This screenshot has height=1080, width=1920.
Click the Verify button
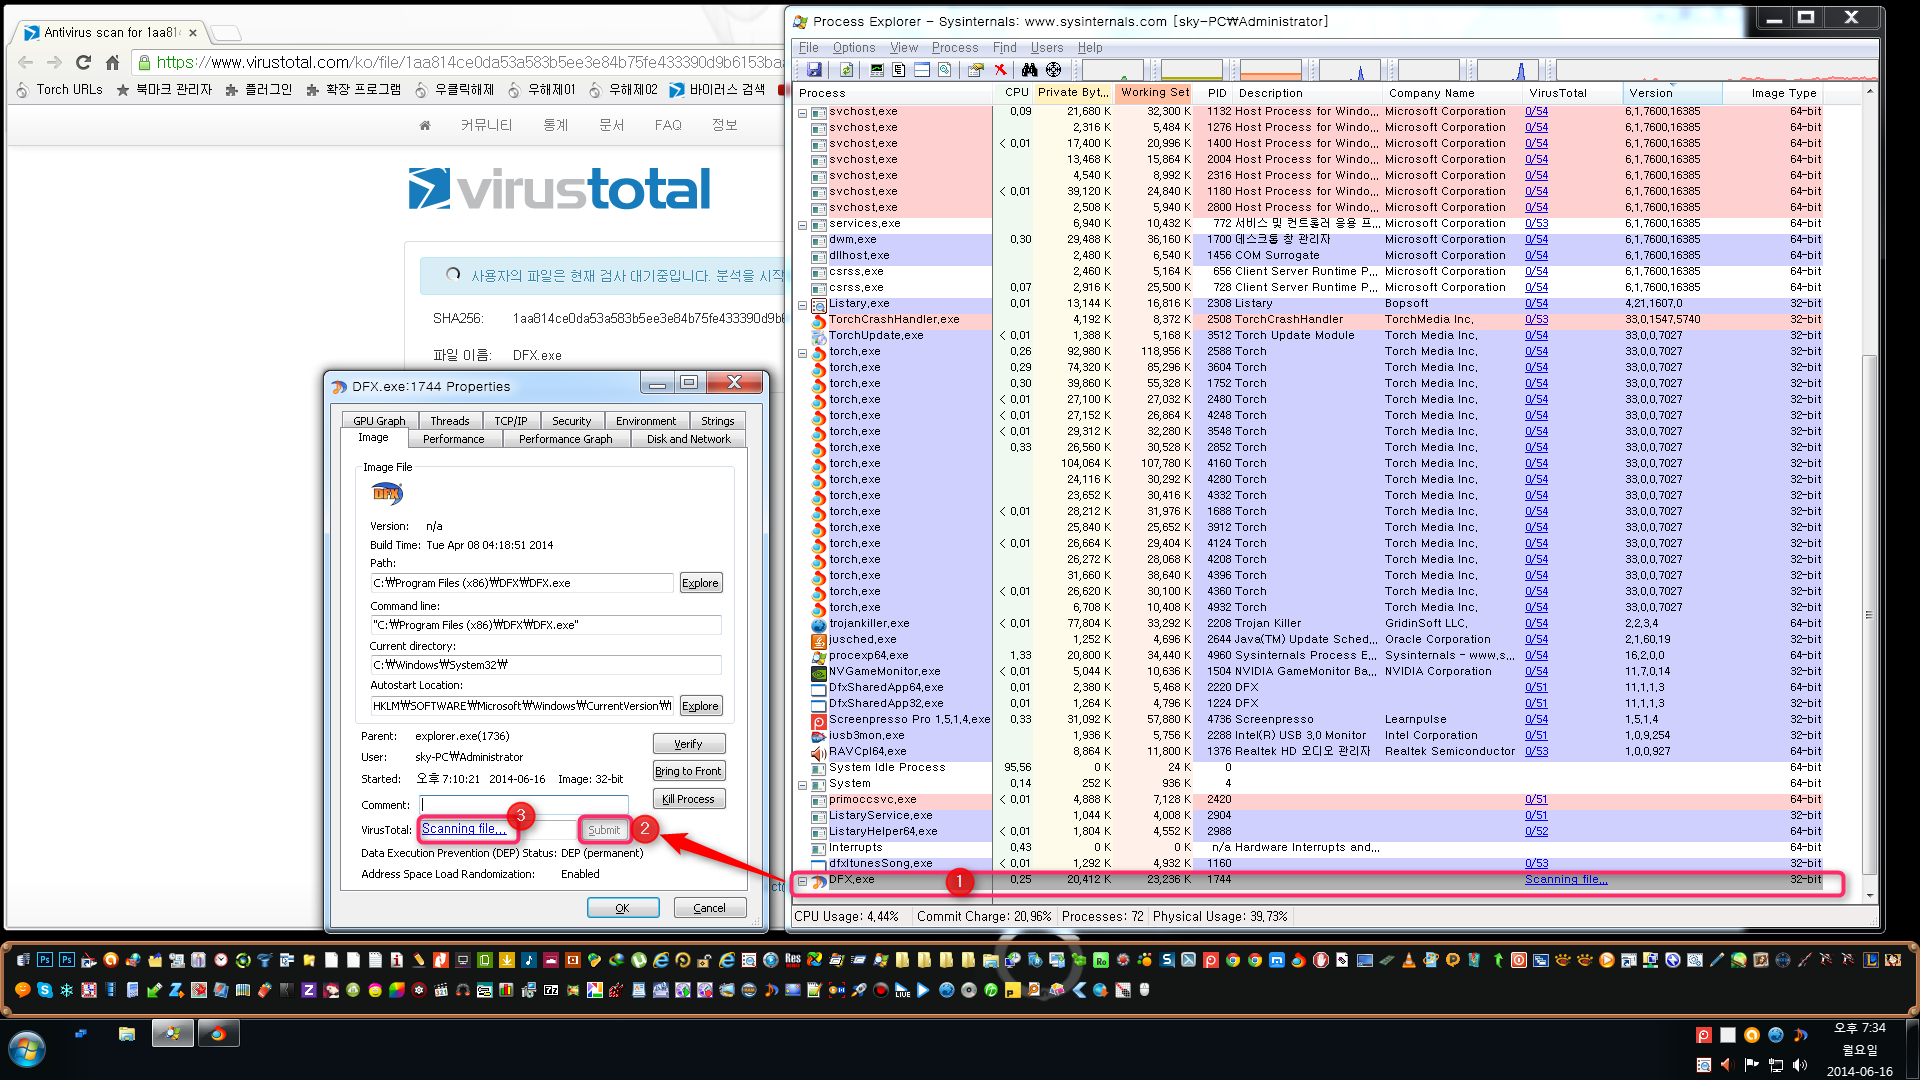(688, 744)
